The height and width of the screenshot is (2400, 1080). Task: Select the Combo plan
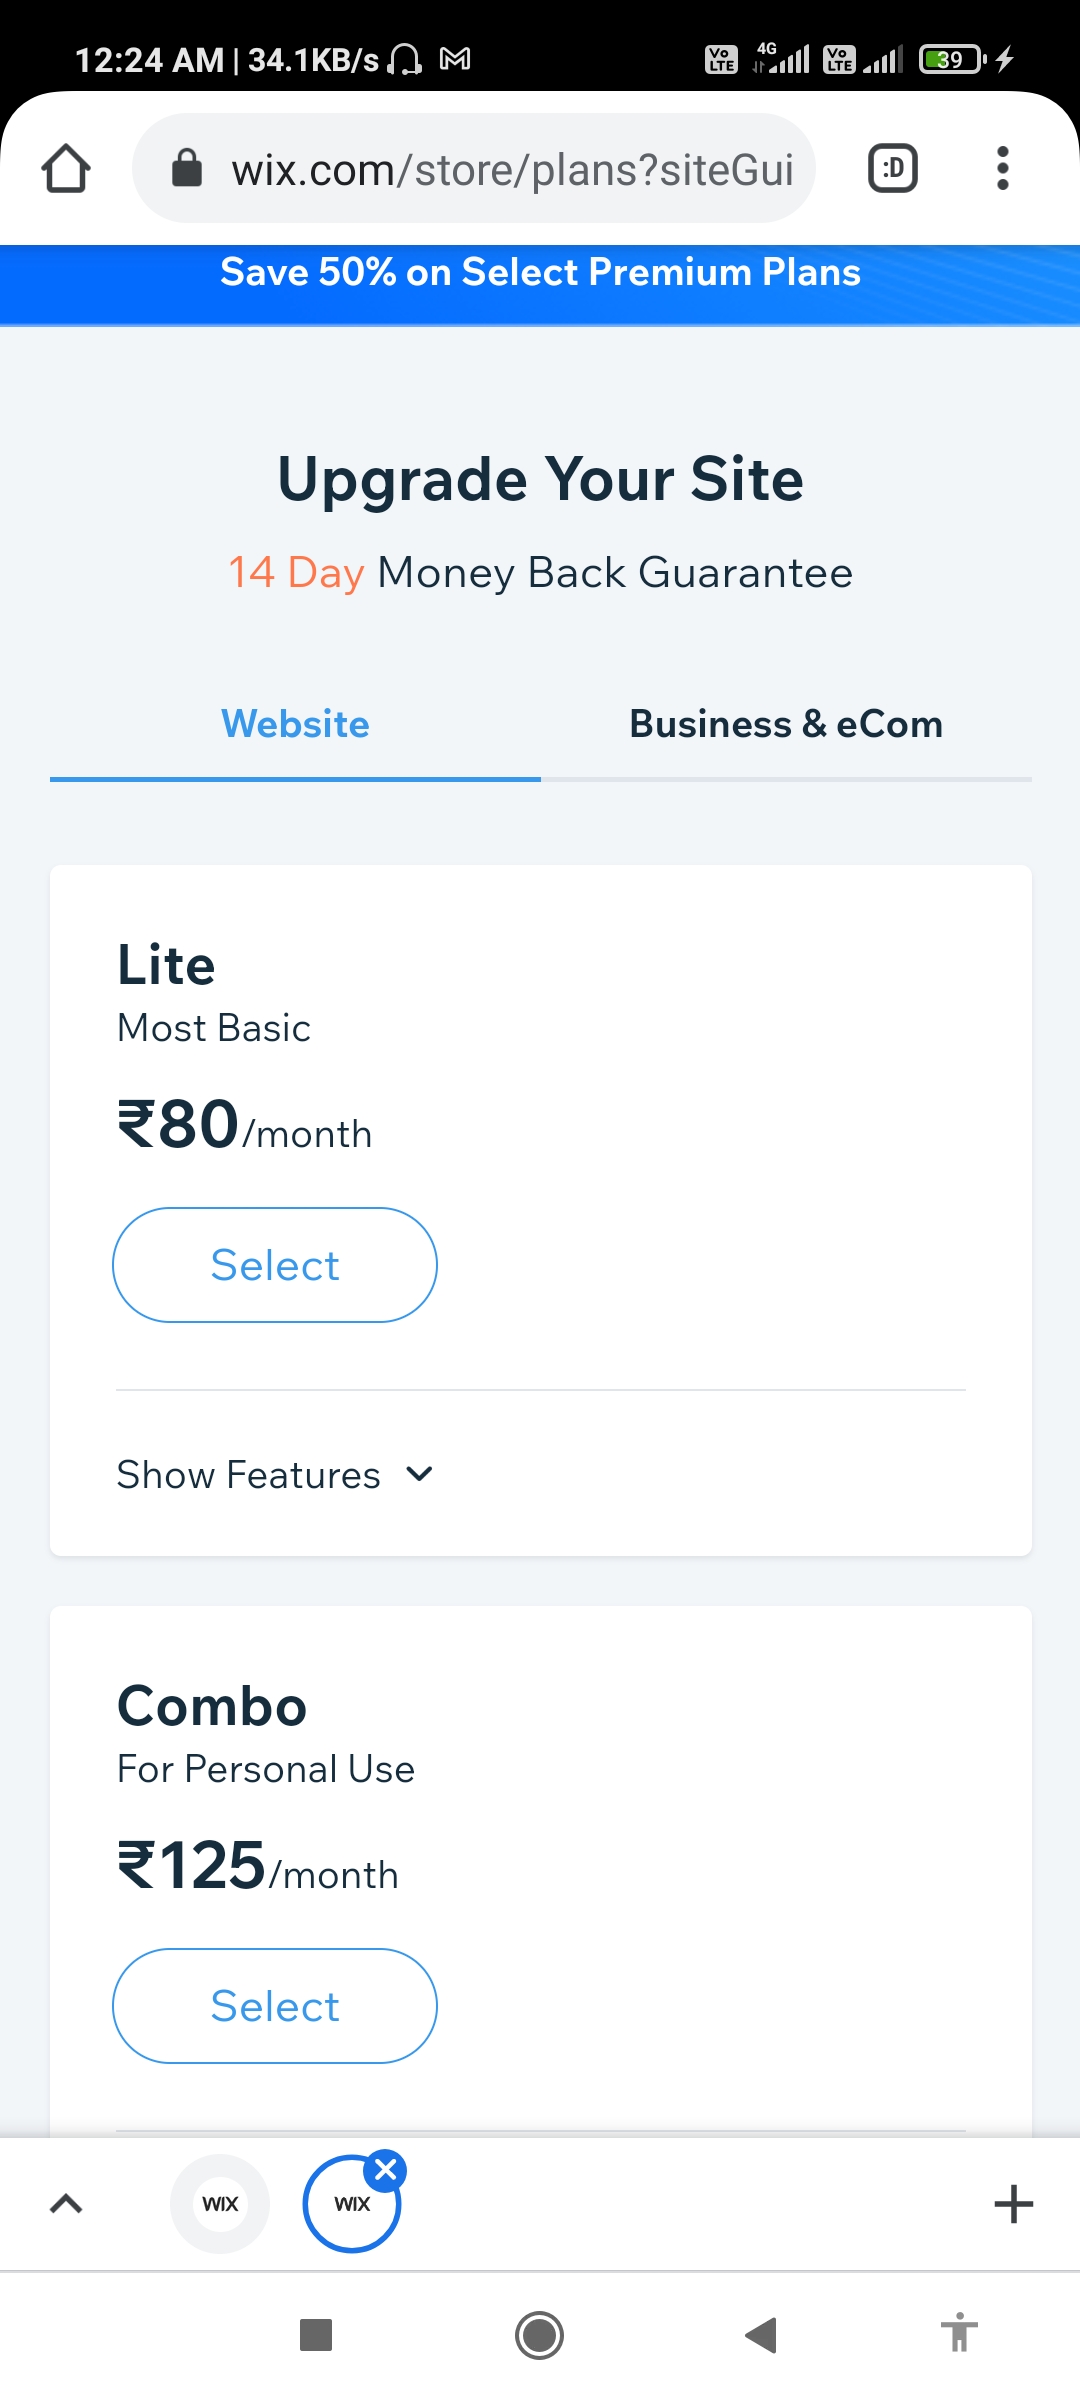point(275,2006)
